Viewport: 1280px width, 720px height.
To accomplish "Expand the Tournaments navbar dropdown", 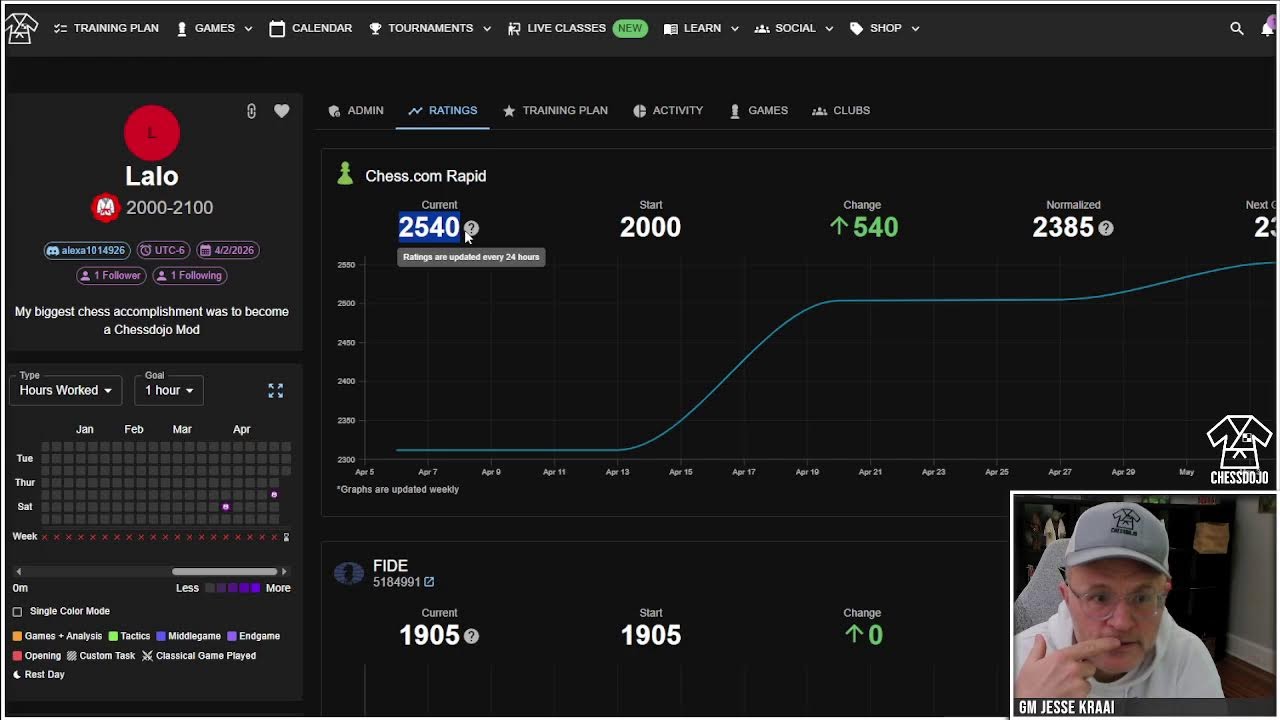I will tap(430, 28).
